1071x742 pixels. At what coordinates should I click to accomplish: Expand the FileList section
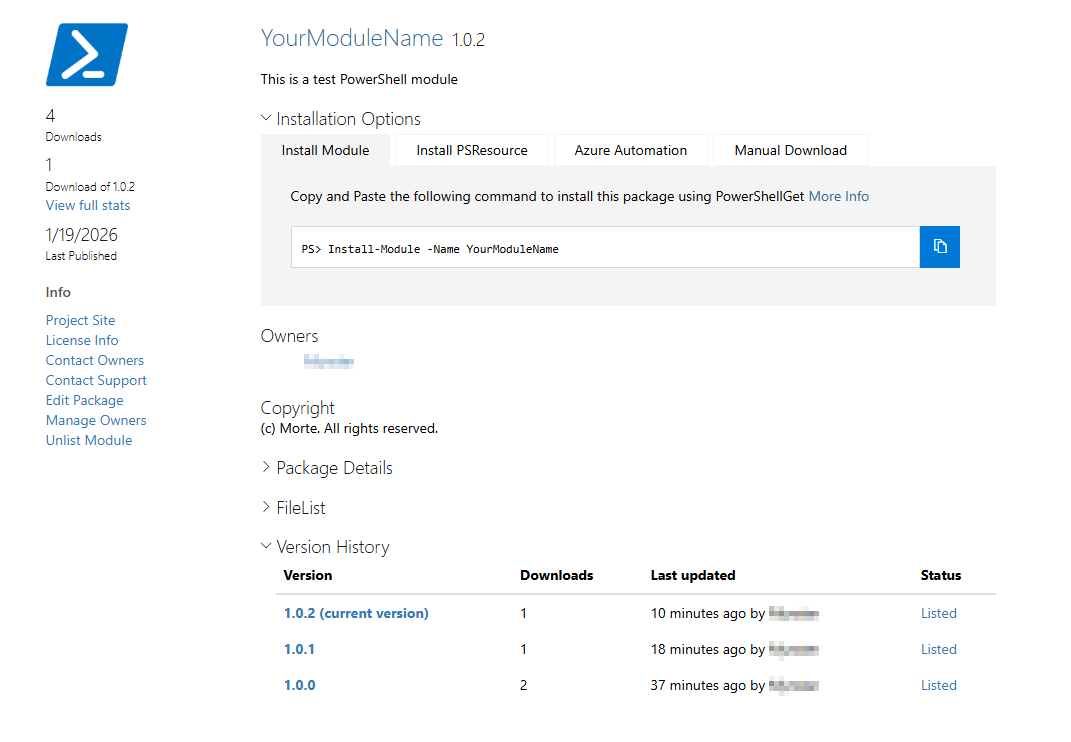tap(301, 507)
